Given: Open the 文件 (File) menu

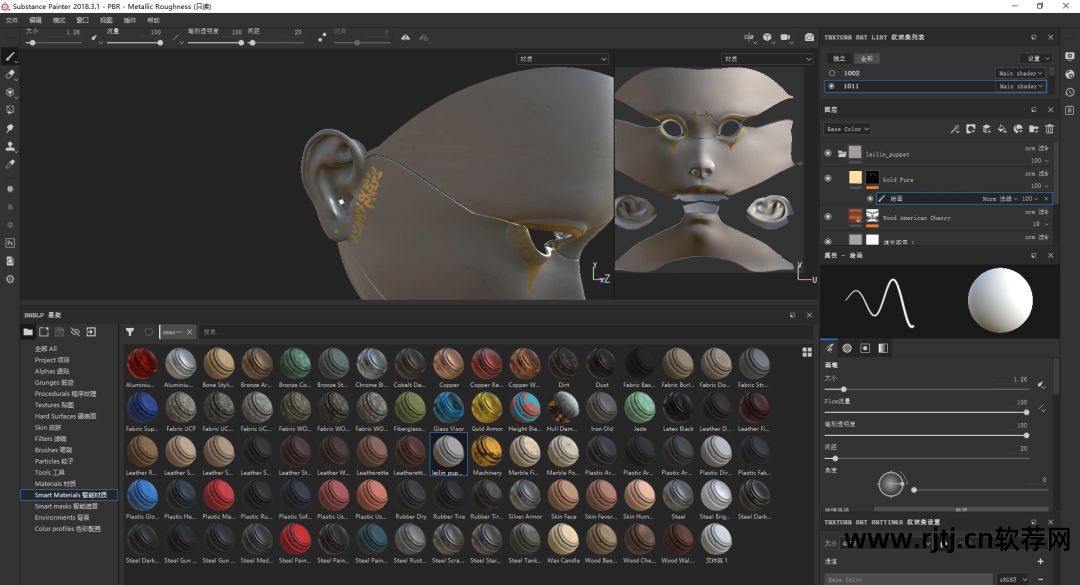Looking at the screenshot, I should tap(11, 20).
